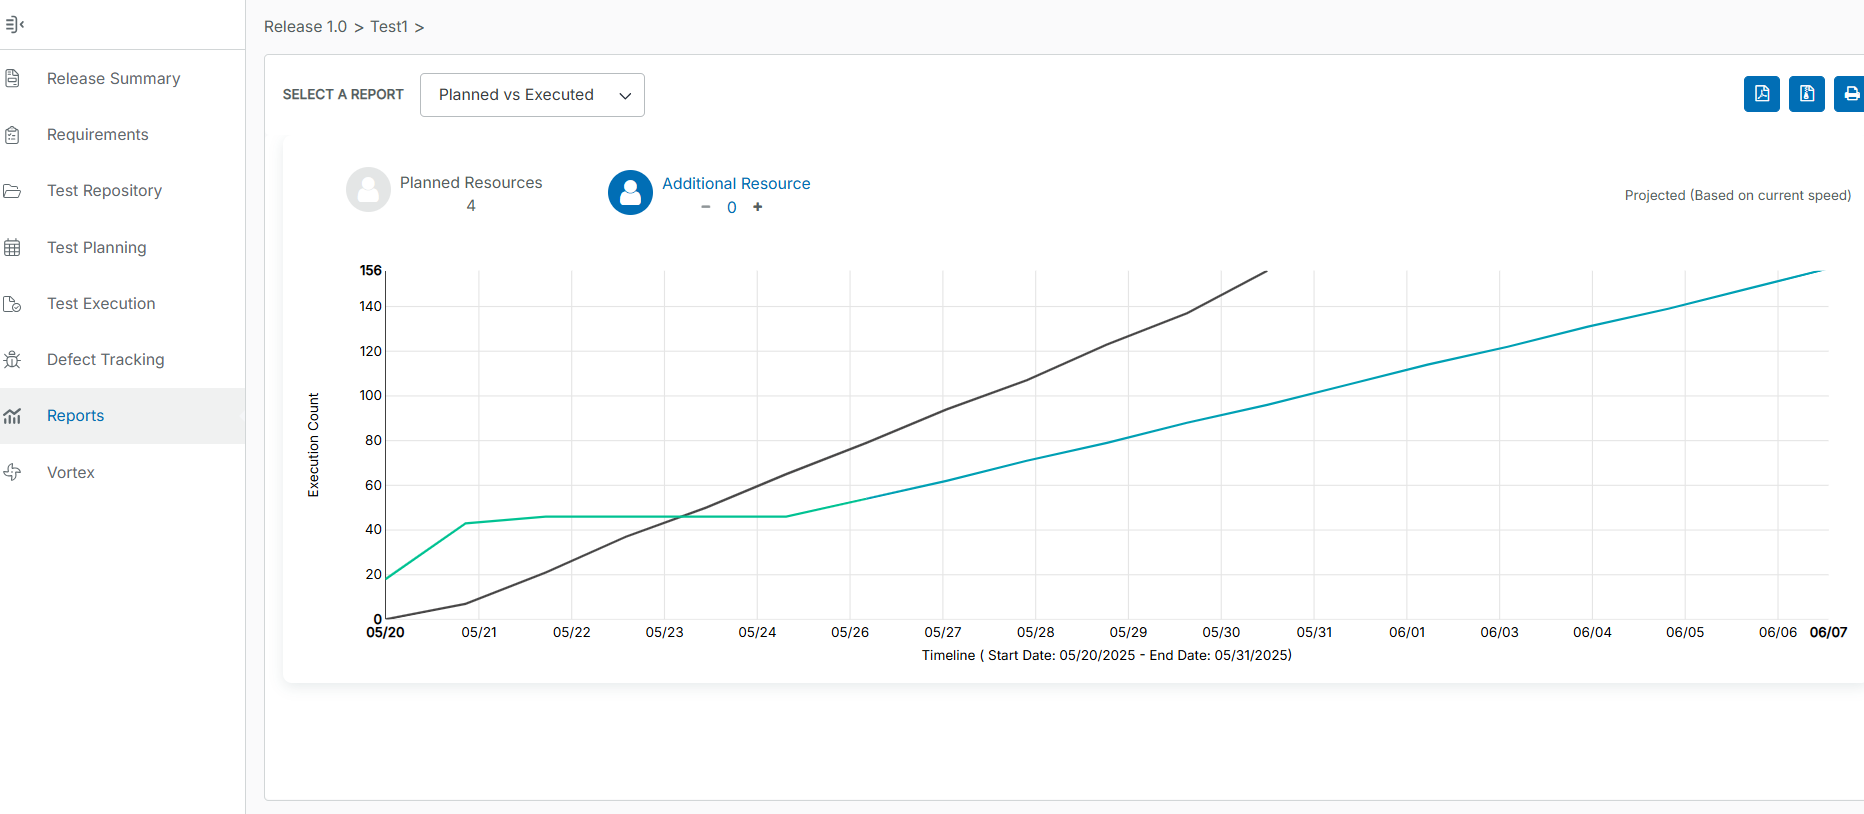Click Release 1.0 breadcrumb link
Screen dimensions: 1864x814
305,27
